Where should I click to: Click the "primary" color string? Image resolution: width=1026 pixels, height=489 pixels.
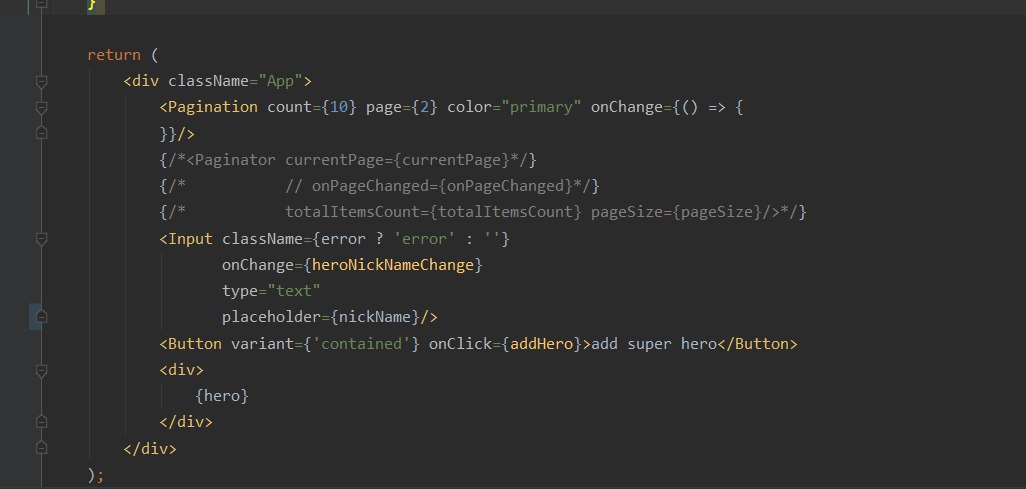pyautogui.click(x=541, y=107)
